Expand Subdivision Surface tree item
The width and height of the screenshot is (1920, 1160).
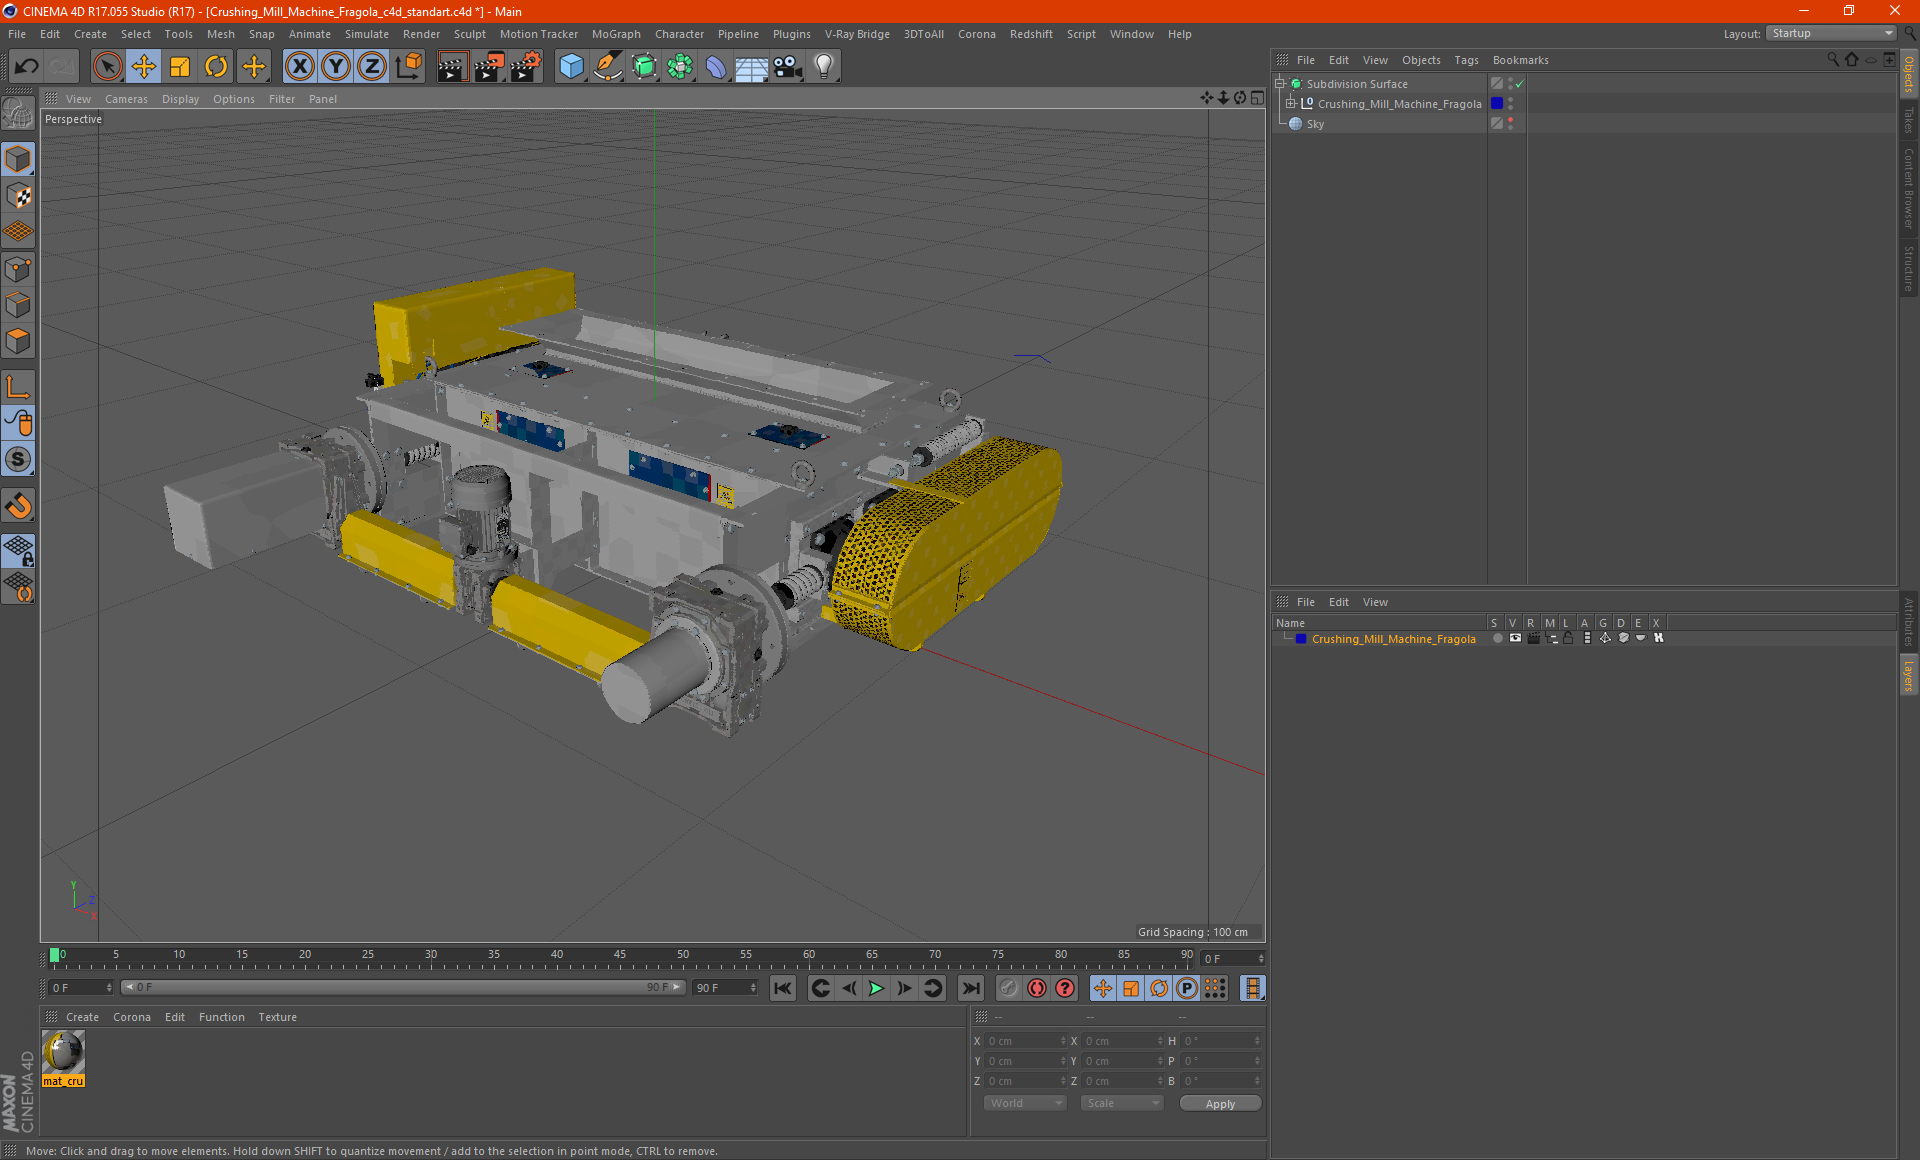[1279, 84]
